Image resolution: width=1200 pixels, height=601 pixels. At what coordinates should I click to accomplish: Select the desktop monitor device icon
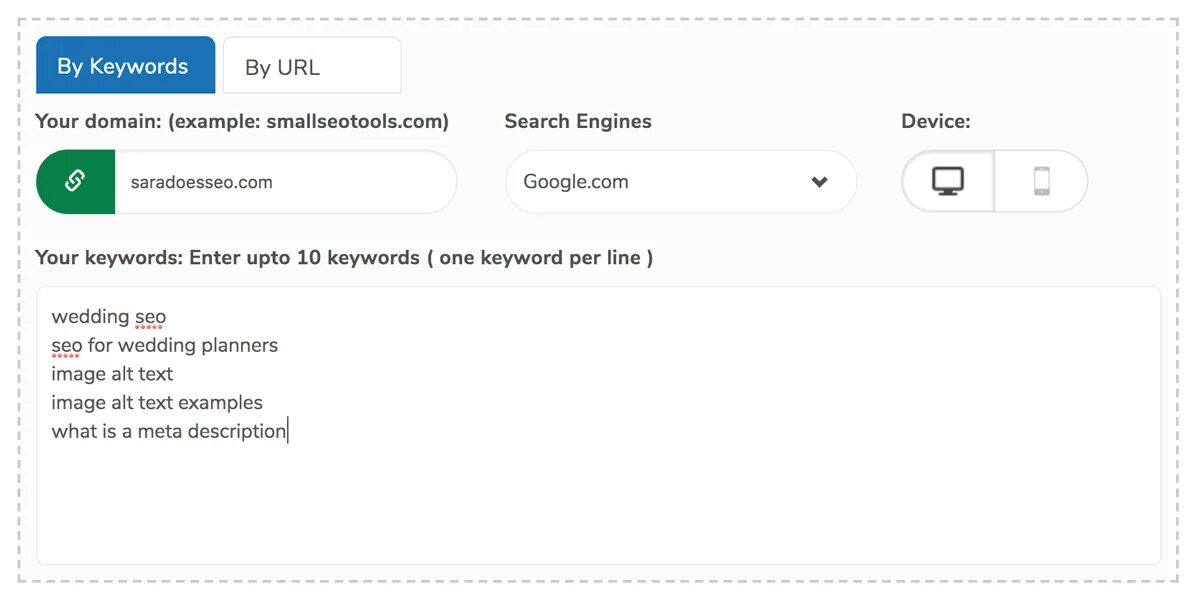tap(948, 181)
